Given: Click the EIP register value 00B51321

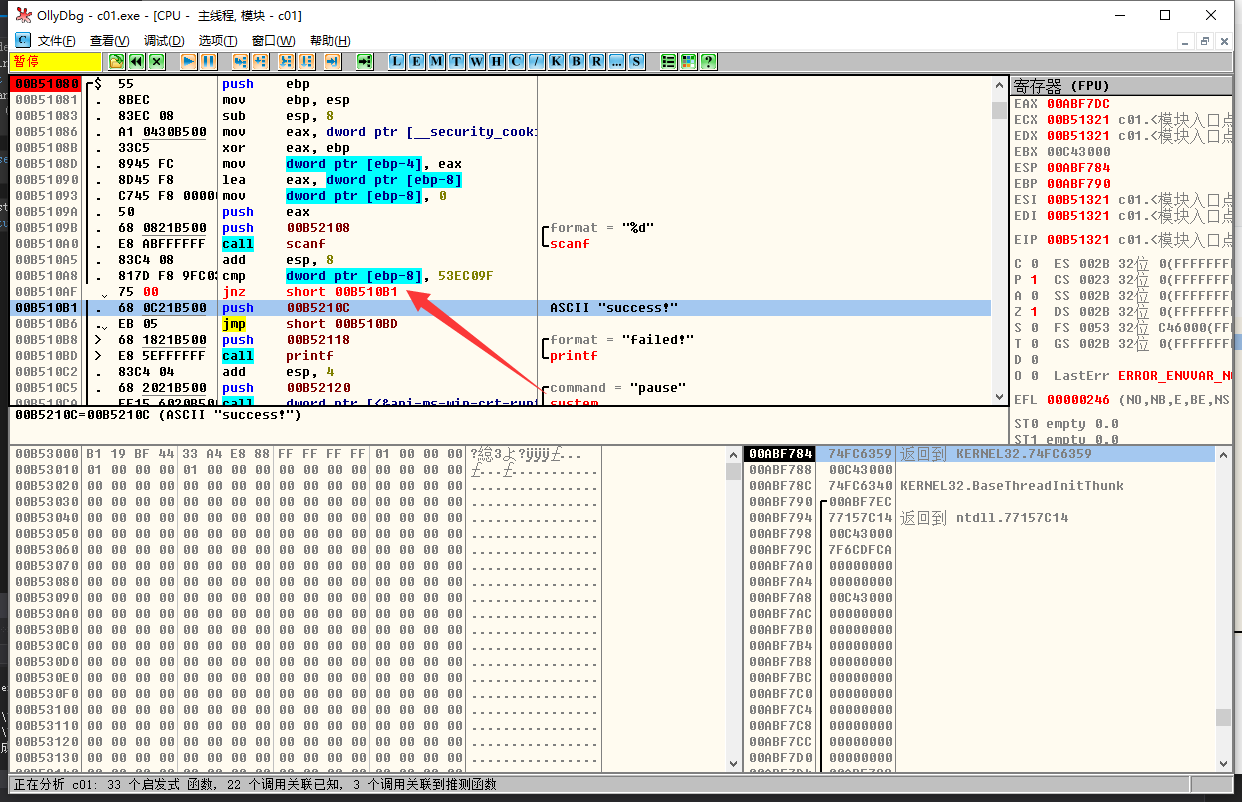Looking at the screenshot, I should [x=1078, y=240].
